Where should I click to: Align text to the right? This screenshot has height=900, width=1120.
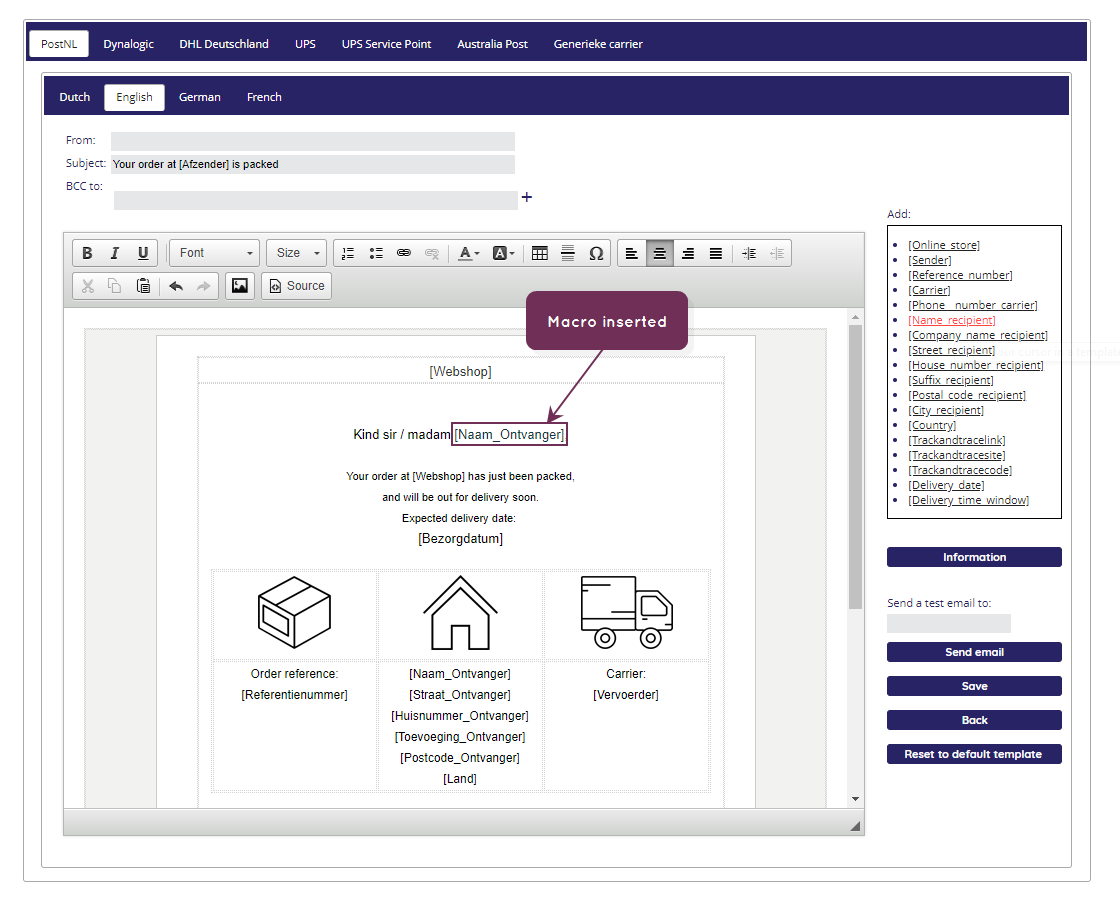pos(688,253)
